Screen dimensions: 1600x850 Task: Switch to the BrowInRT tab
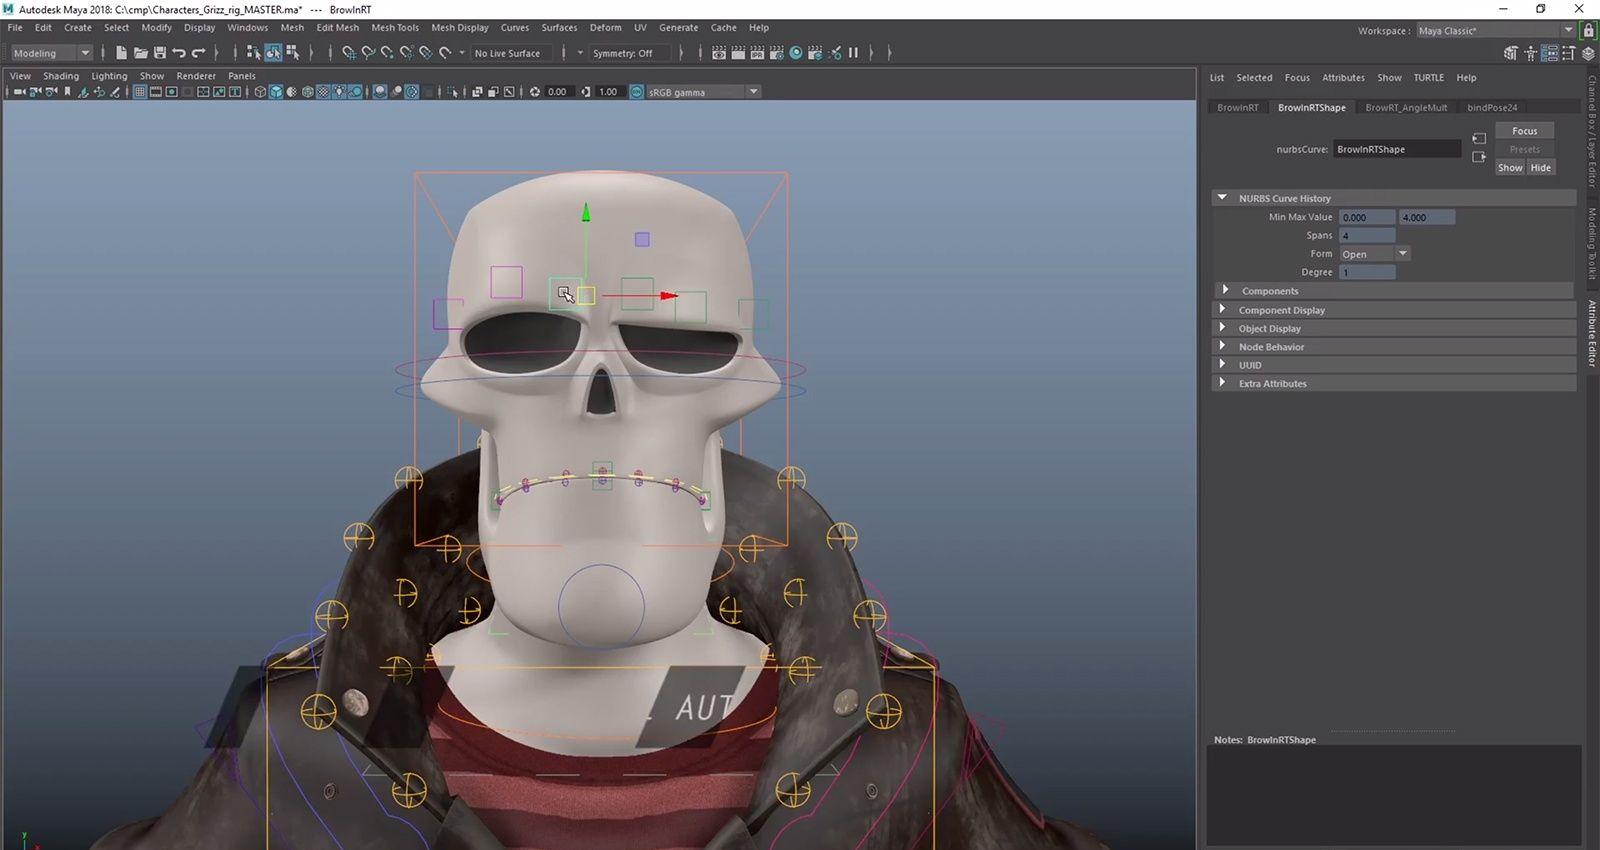1238,107
